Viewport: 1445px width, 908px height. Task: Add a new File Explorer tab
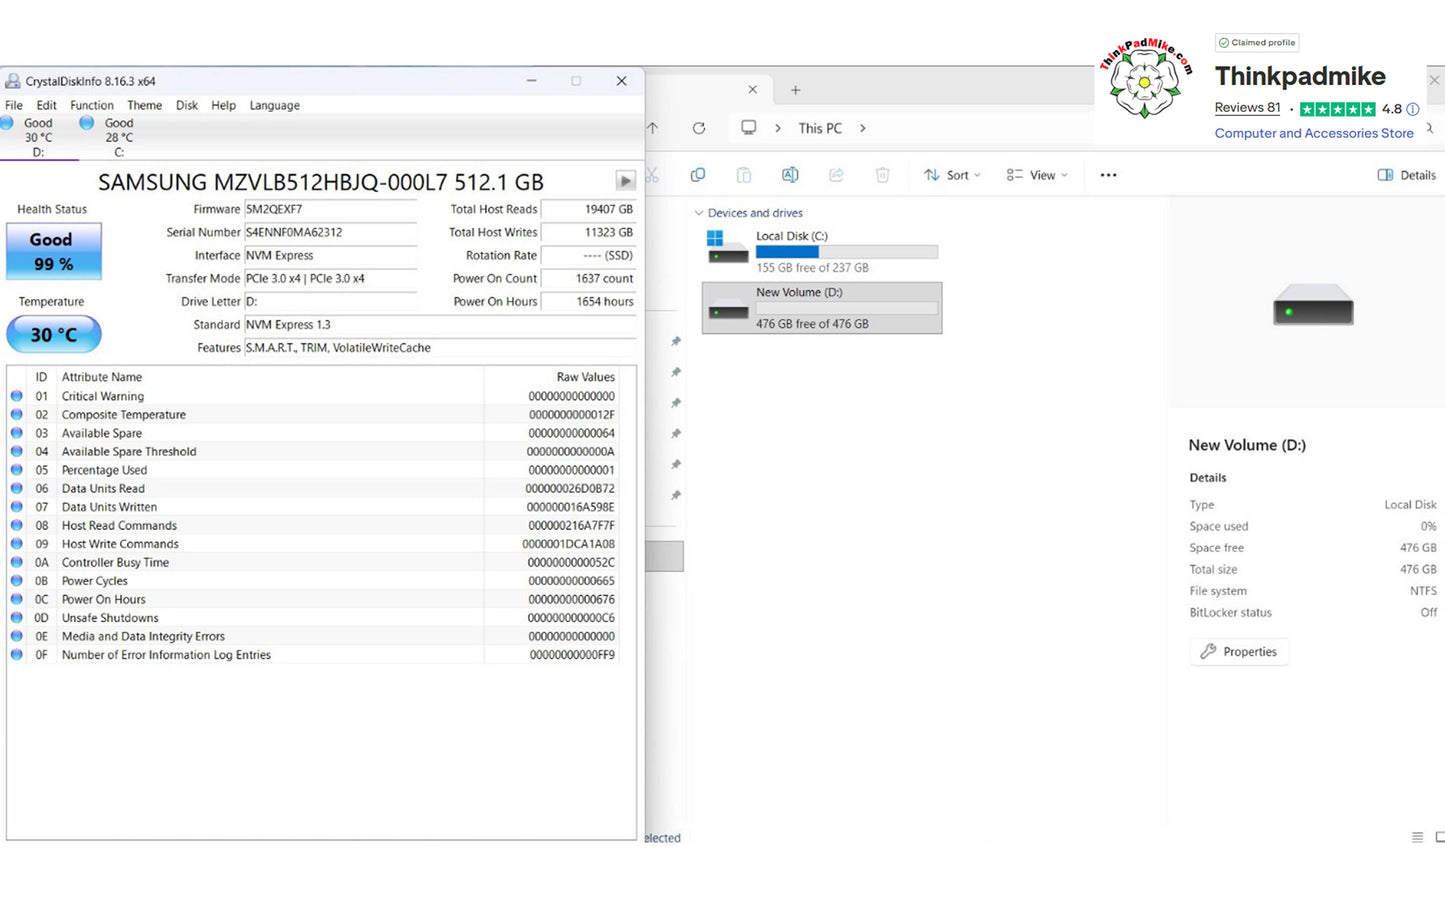(x=796, y=90)
